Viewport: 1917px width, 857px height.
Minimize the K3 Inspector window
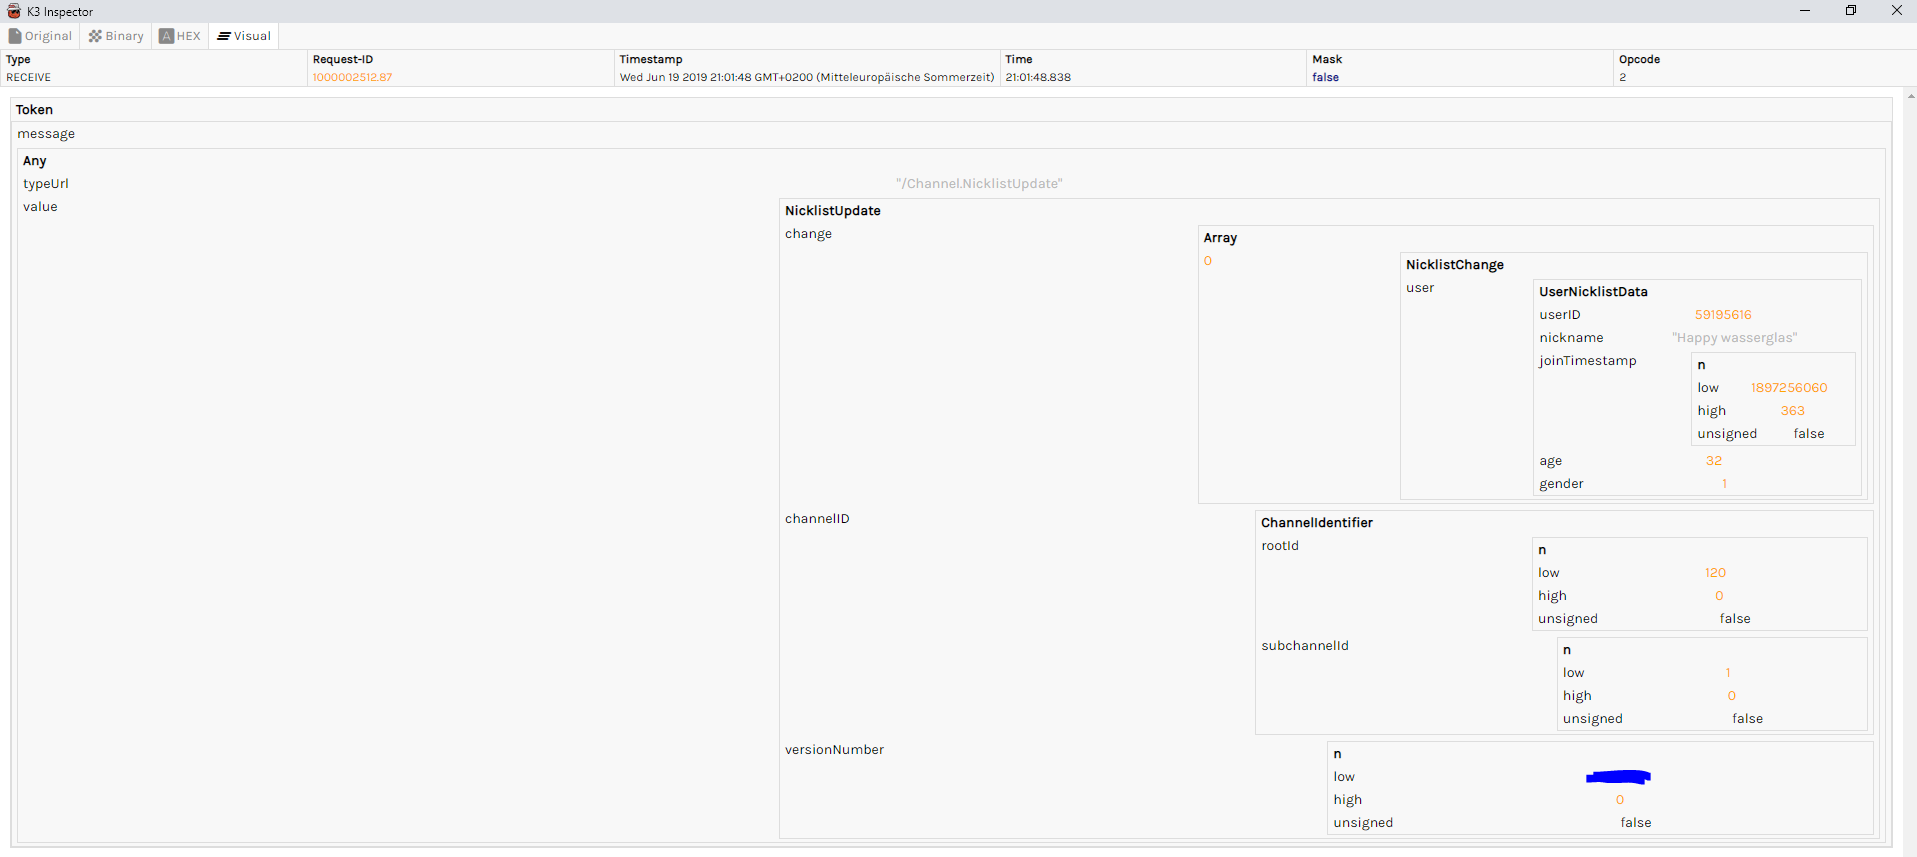pyautogui.click(x=1805, y=11)
